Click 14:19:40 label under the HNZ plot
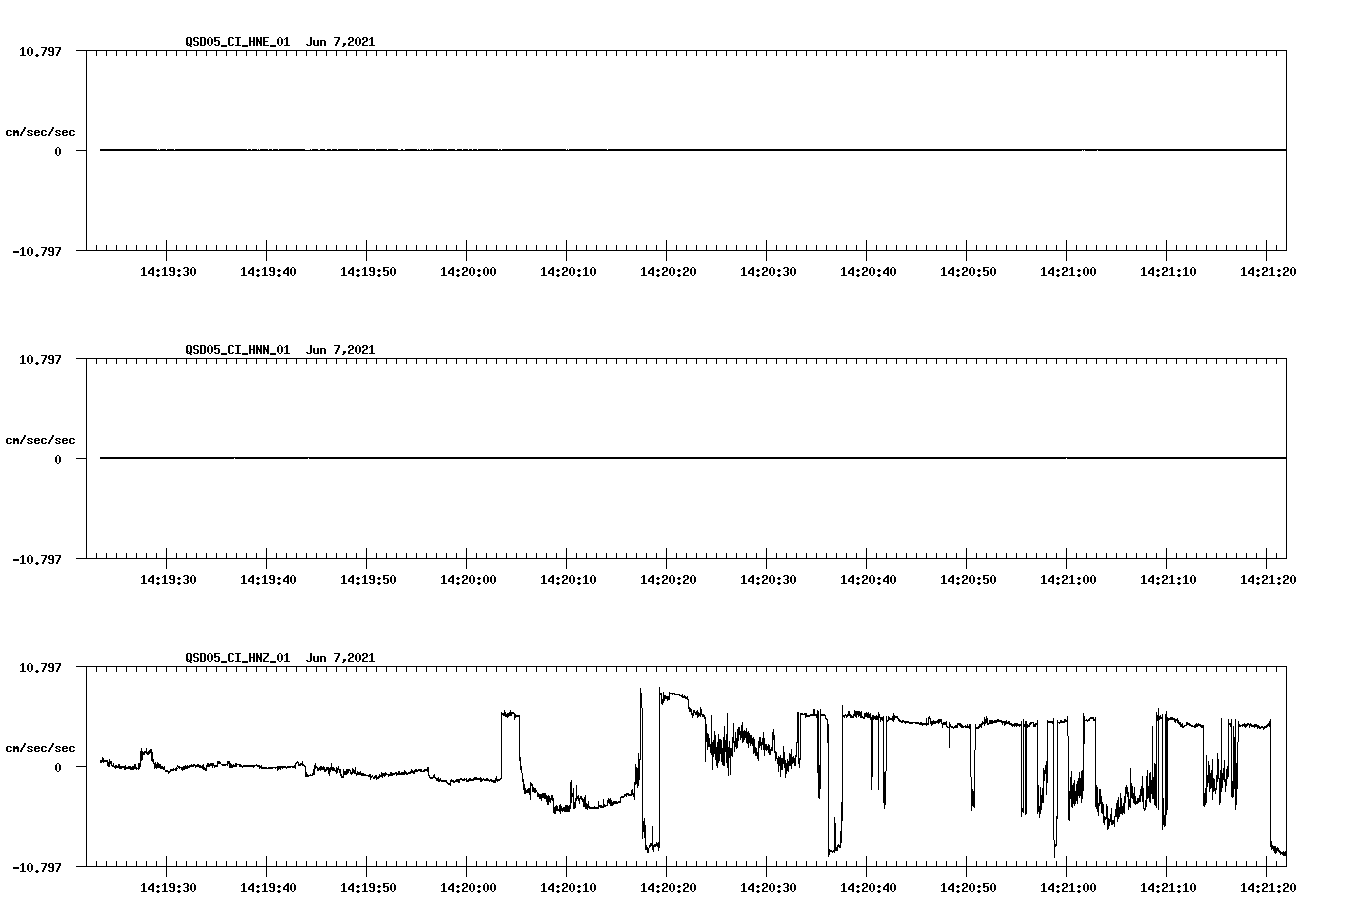Viewport: 1358px width, 924px height. click(268, 887)
